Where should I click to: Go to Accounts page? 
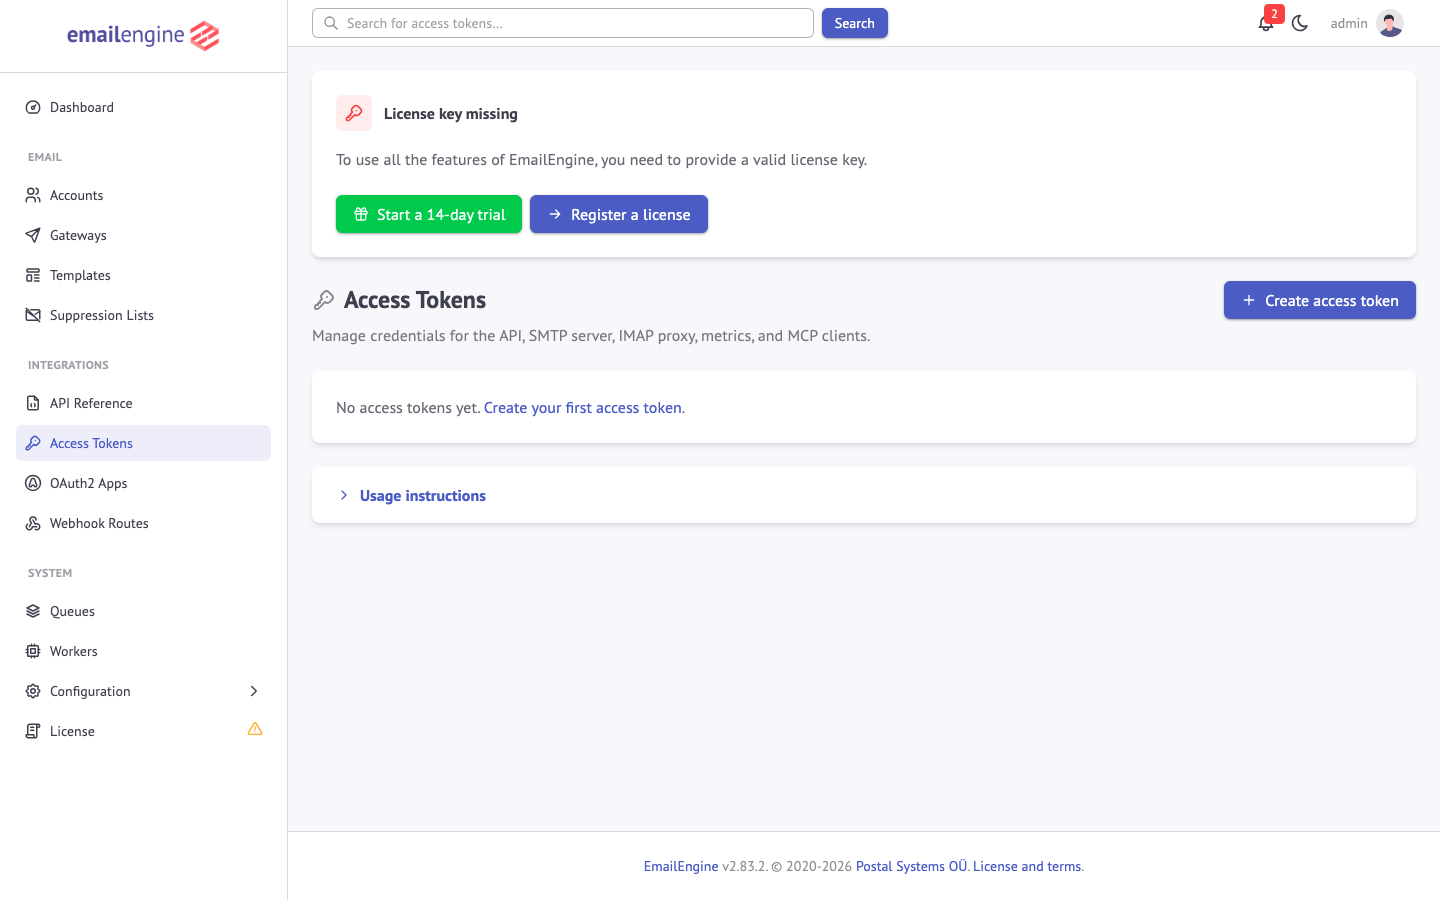pyautogui.click(x=143, y=195)
